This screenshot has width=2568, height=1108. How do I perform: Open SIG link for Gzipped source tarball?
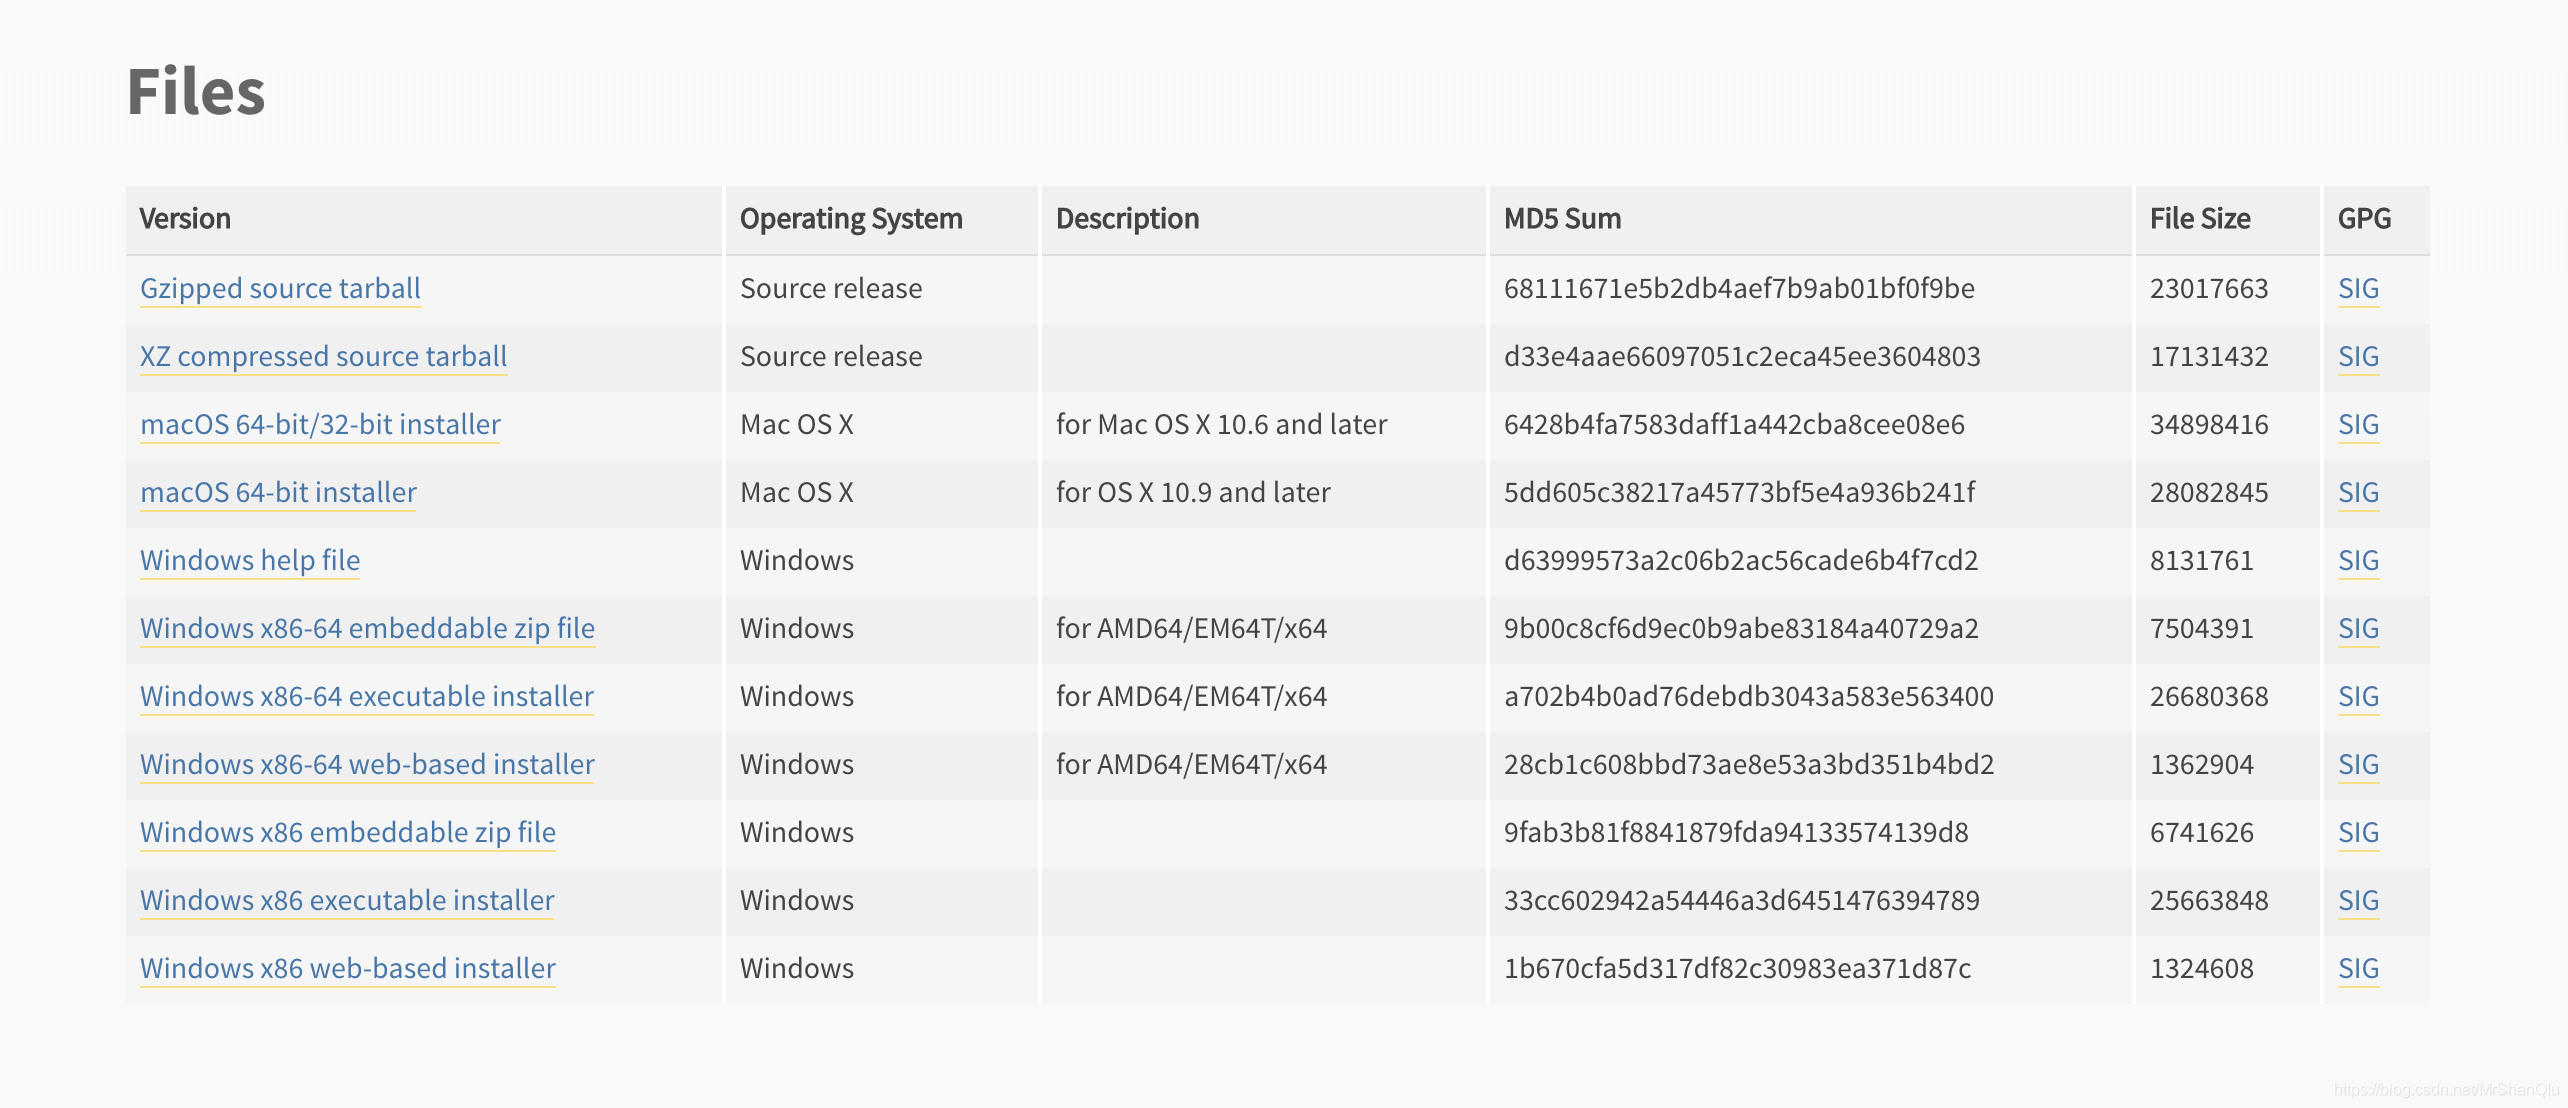2358,289
